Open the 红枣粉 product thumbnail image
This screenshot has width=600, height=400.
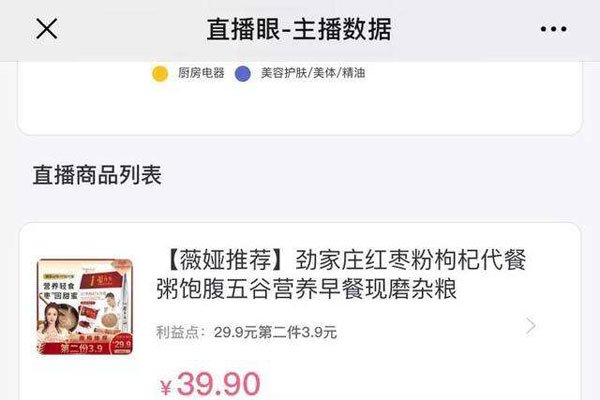(x=85, y=307)
